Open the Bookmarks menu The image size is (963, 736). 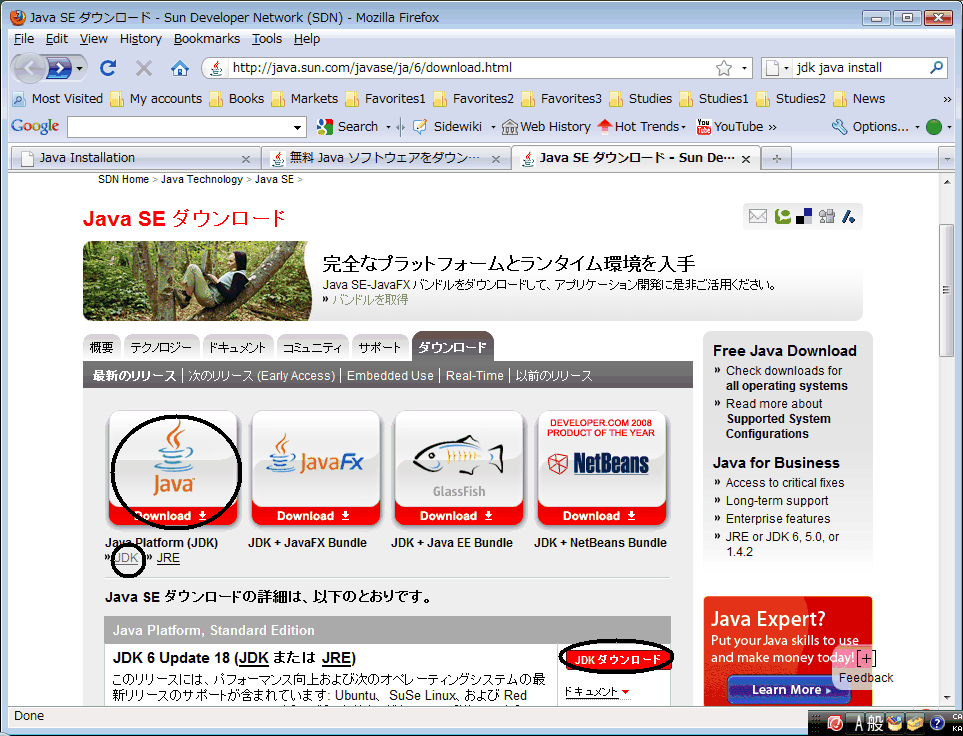pos(206,39)
